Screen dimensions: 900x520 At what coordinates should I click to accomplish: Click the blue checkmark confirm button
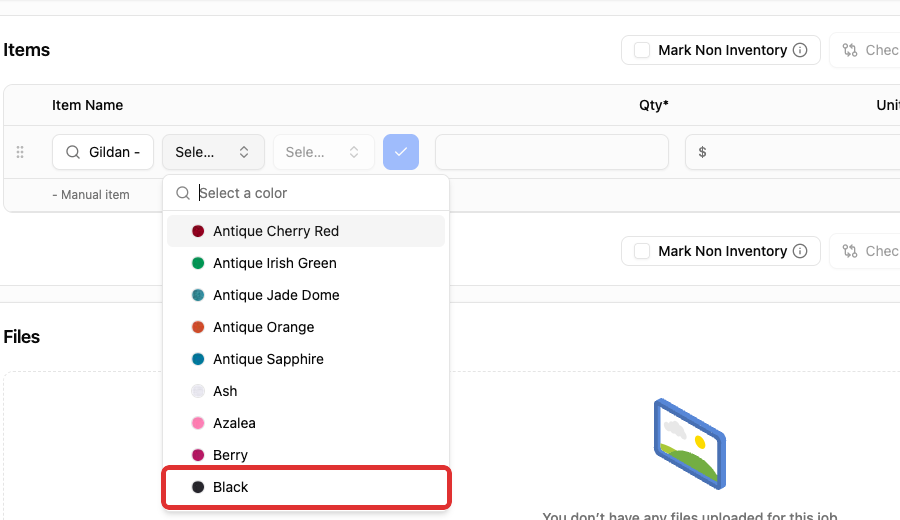click(x=401, y=152)
